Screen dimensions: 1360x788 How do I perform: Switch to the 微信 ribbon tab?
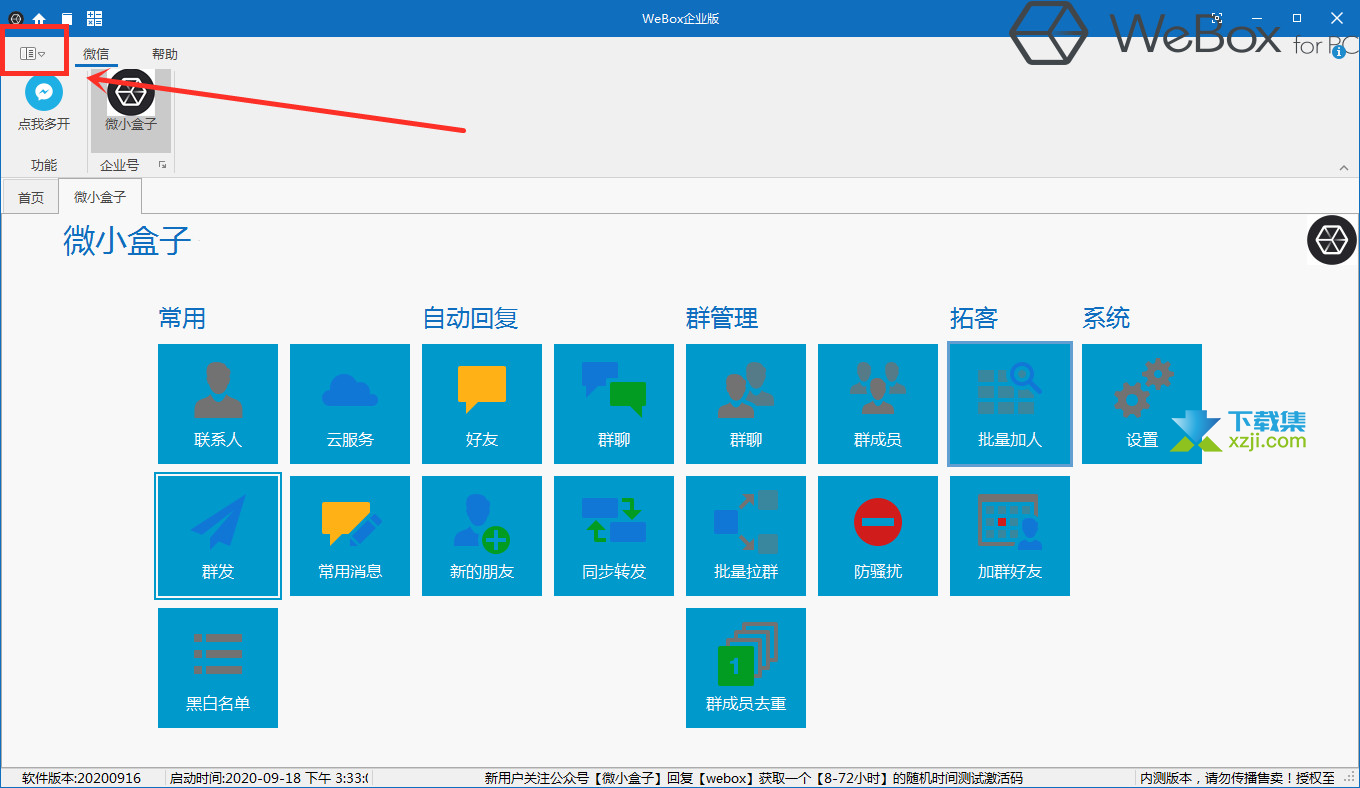(96, 54)
